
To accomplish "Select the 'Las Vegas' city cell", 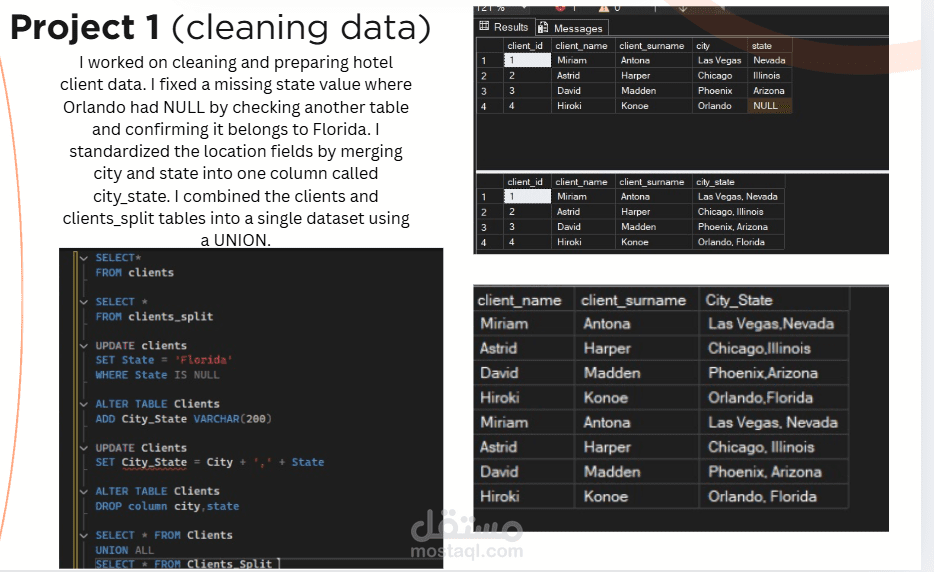I will tap(719, 60).
